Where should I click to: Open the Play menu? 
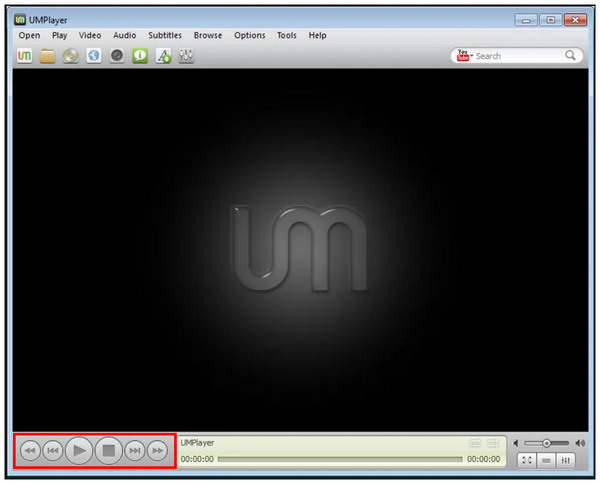coord(60,35)
